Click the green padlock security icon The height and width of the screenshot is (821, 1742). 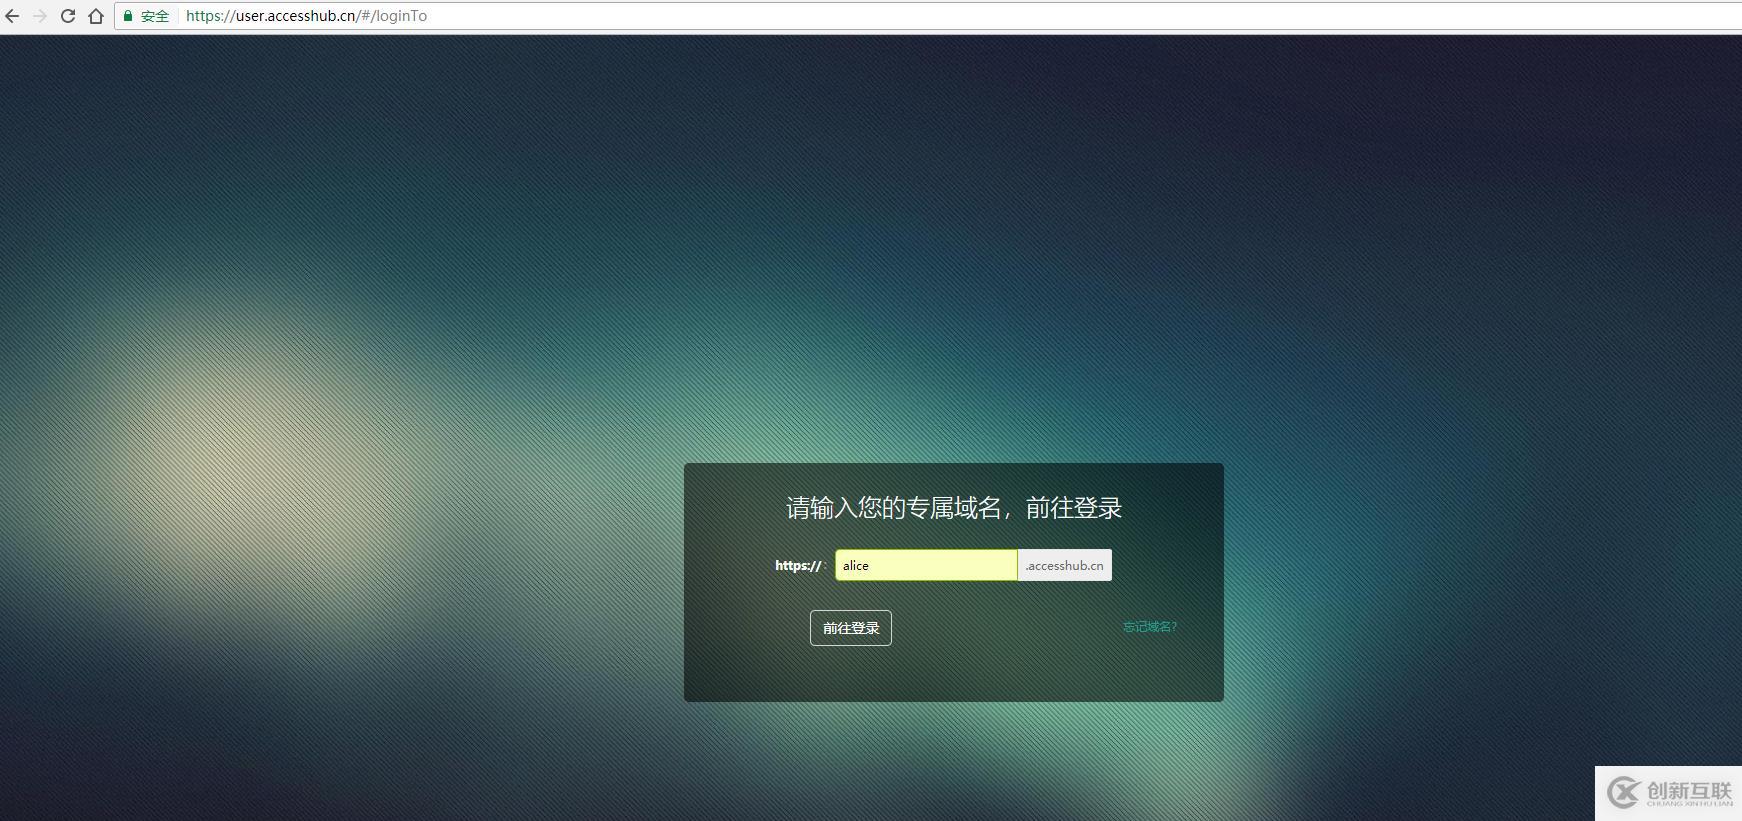pos(128,16)
